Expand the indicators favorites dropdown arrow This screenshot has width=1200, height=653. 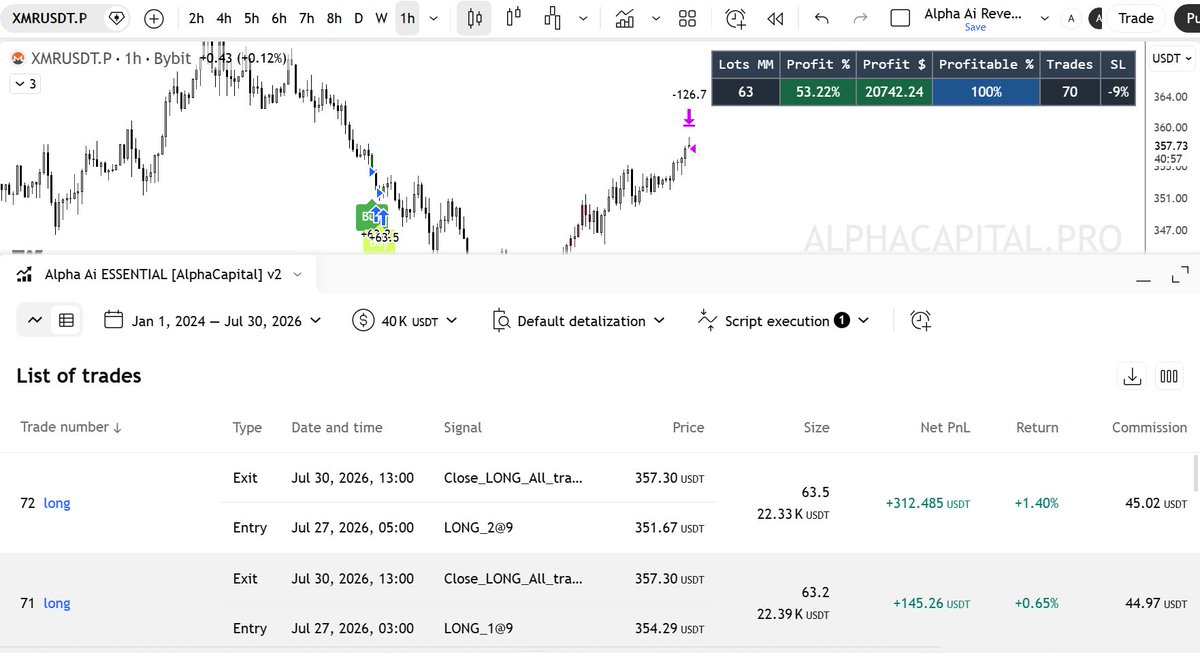655,18
